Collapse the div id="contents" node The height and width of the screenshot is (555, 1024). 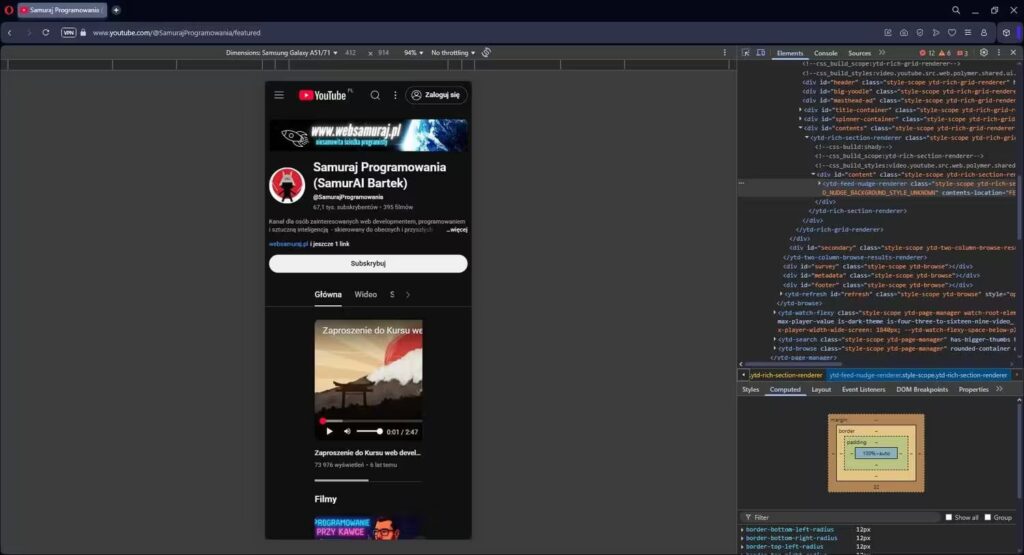(800, 128)
